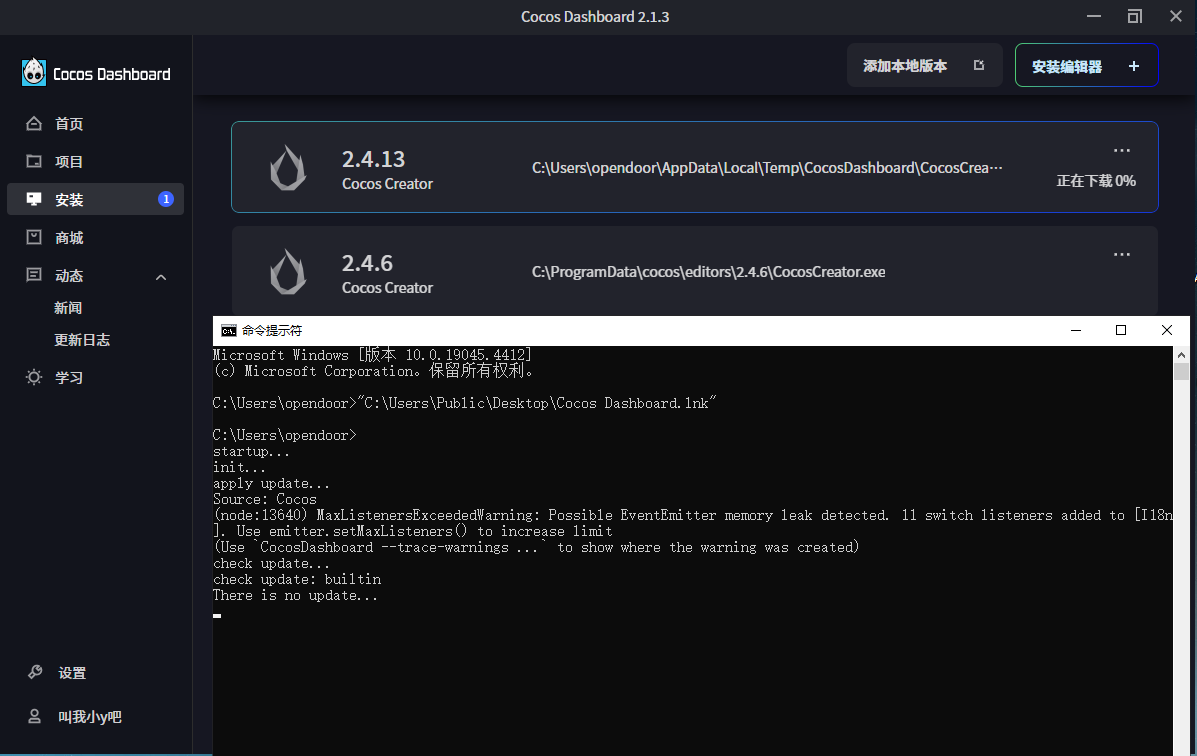Click the Cocos Dashboard logo icon
Image resolution: width=1197 pixels, height=756 pixels.
click(x=34, y=73)
